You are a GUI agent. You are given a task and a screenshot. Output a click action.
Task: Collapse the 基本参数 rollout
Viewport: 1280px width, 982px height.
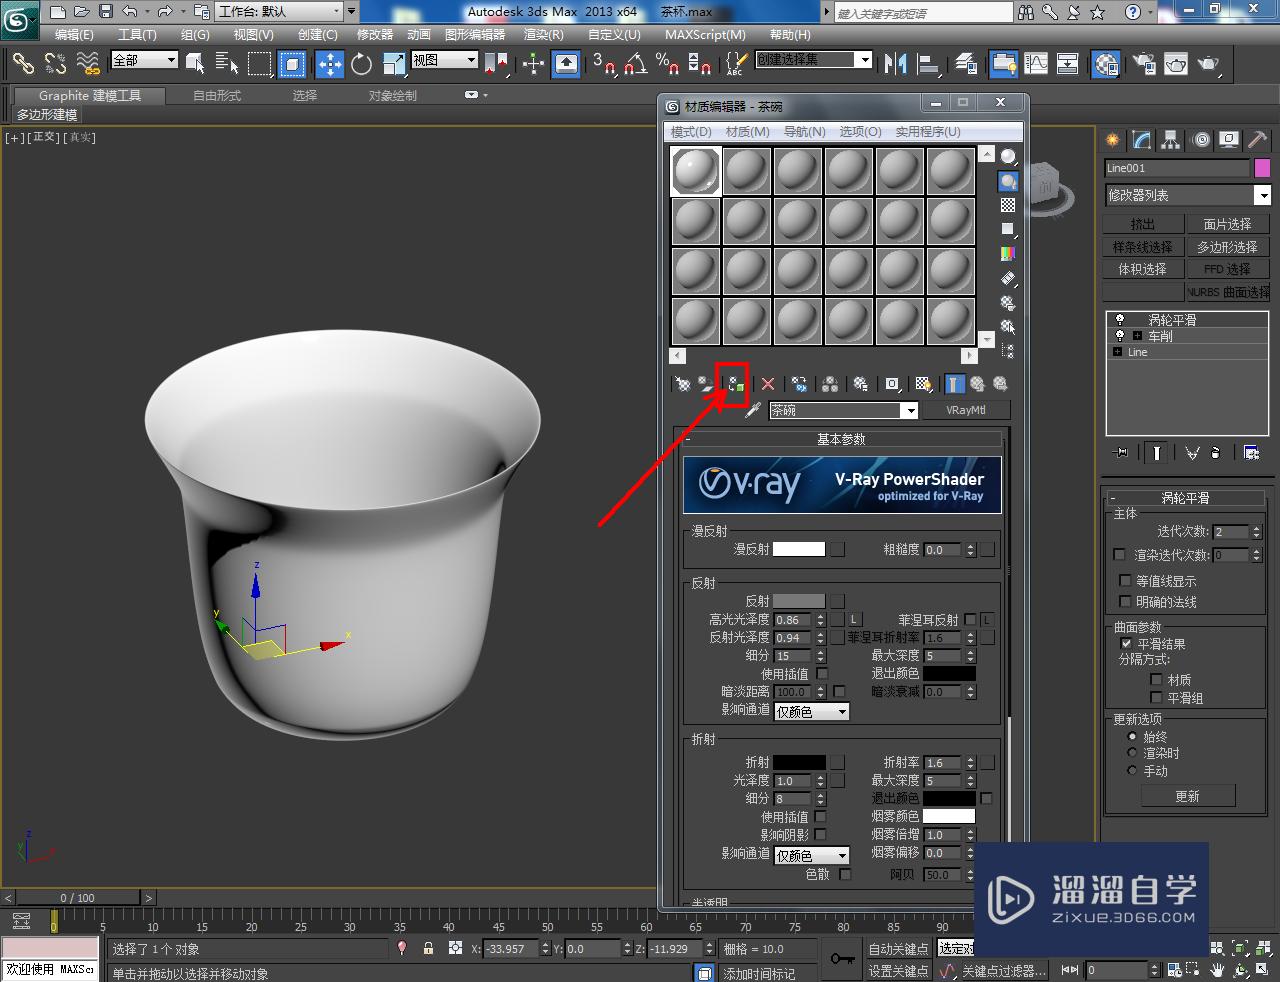[x=841, y=439]
